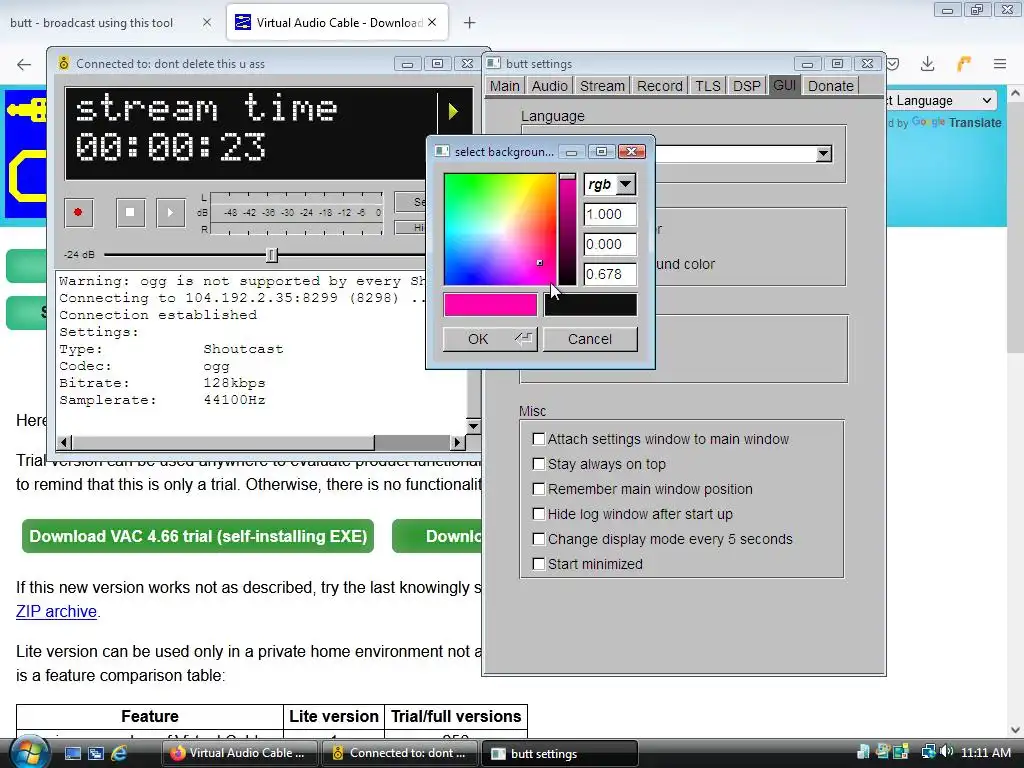Cancel the color selection dialog

[x=590, y=339]
